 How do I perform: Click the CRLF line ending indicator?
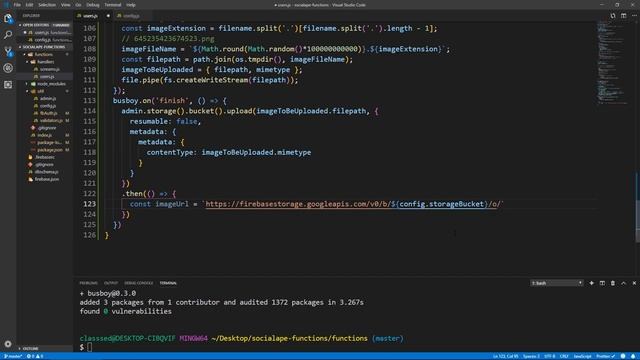coord(564,356)
